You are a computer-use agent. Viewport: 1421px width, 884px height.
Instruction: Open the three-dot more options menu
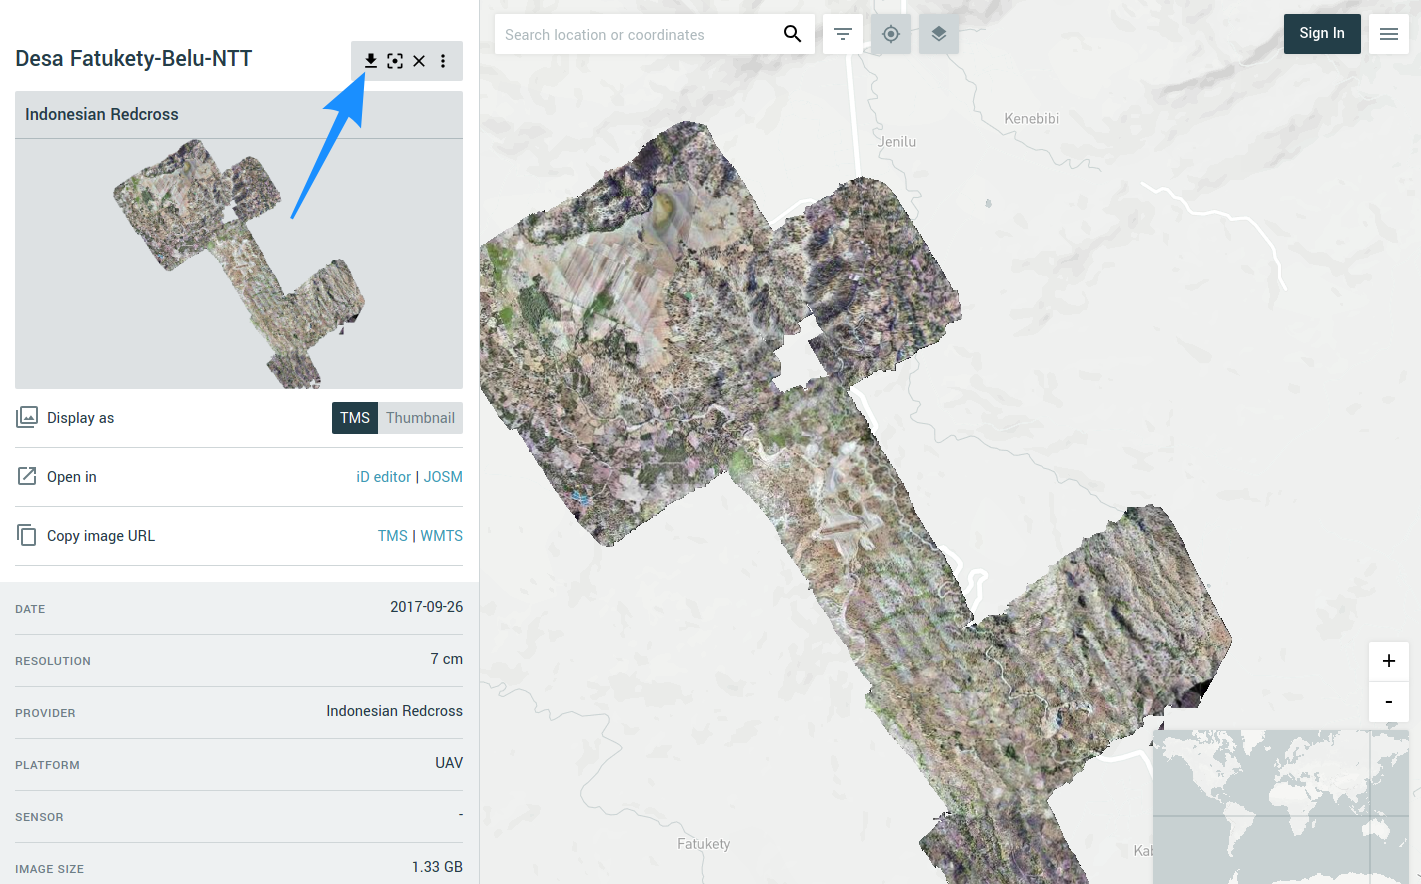click(443, 61)
